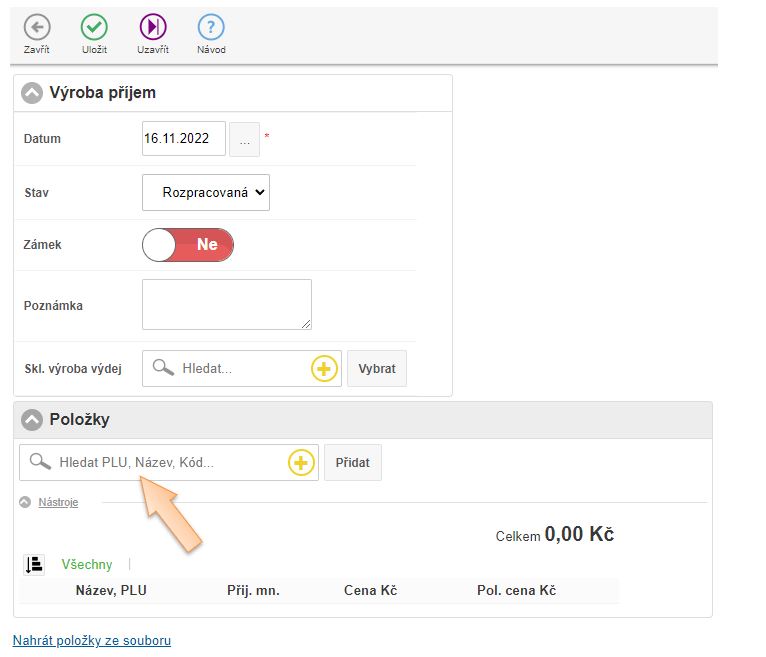Image resolution: width=766 pixels, height=657 pixels.
Task: Click the Vybrat button
Action: click(x=377, y=369)
